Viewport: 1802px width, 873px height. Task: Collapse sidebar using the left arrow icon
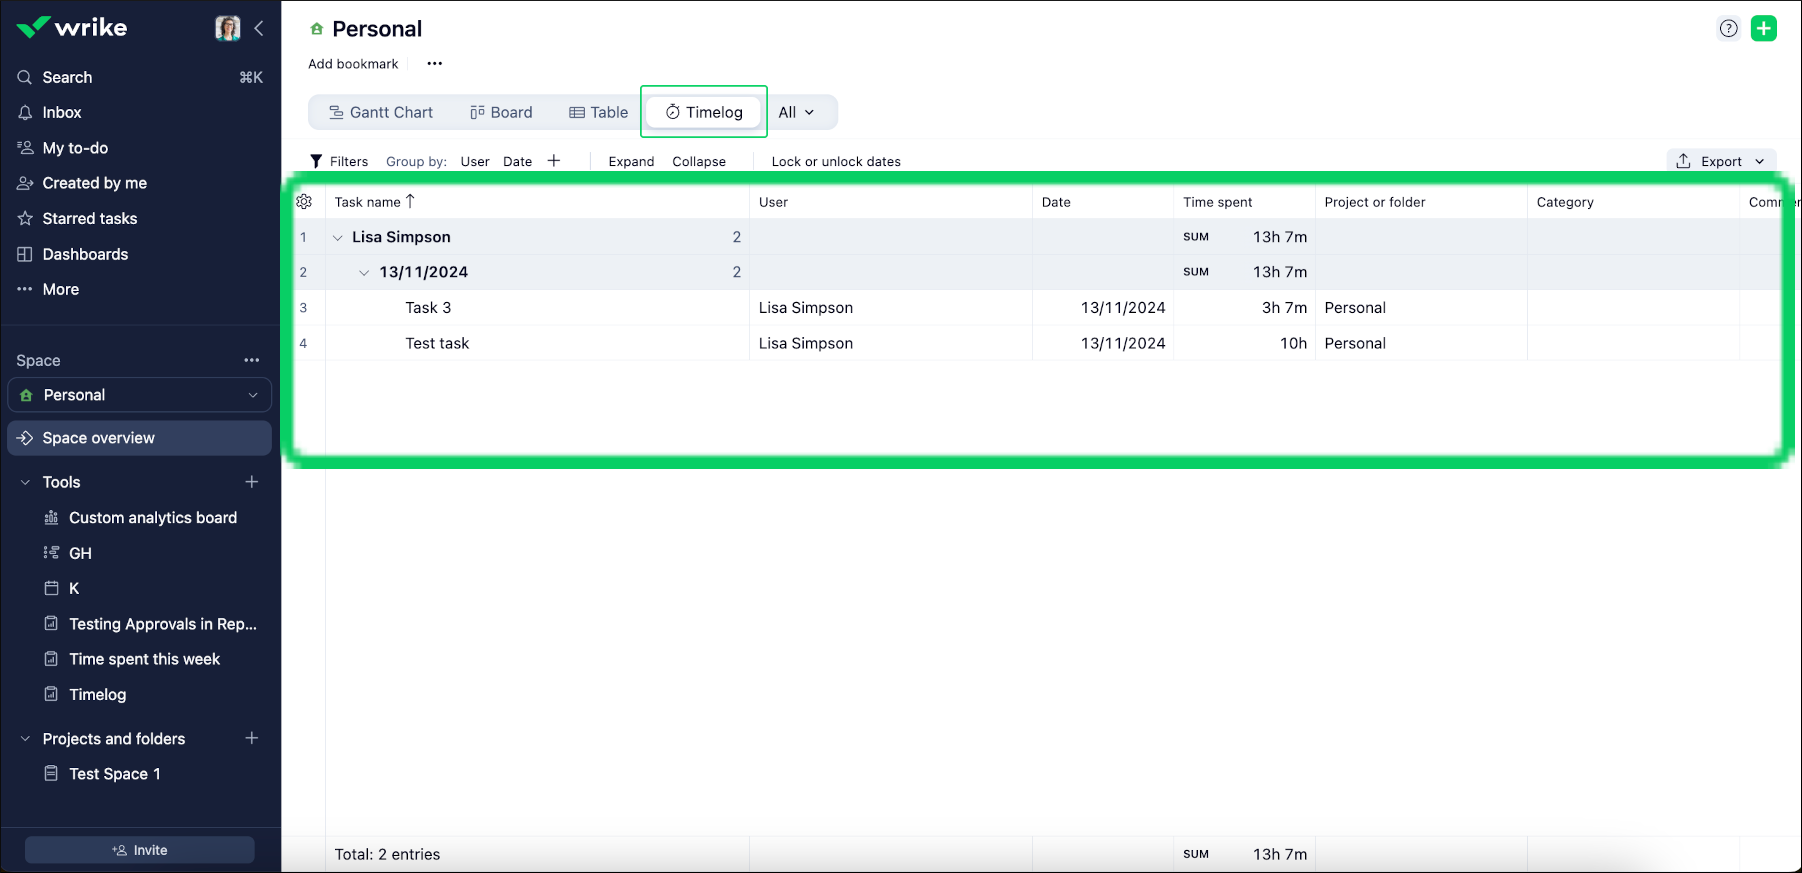259,28
